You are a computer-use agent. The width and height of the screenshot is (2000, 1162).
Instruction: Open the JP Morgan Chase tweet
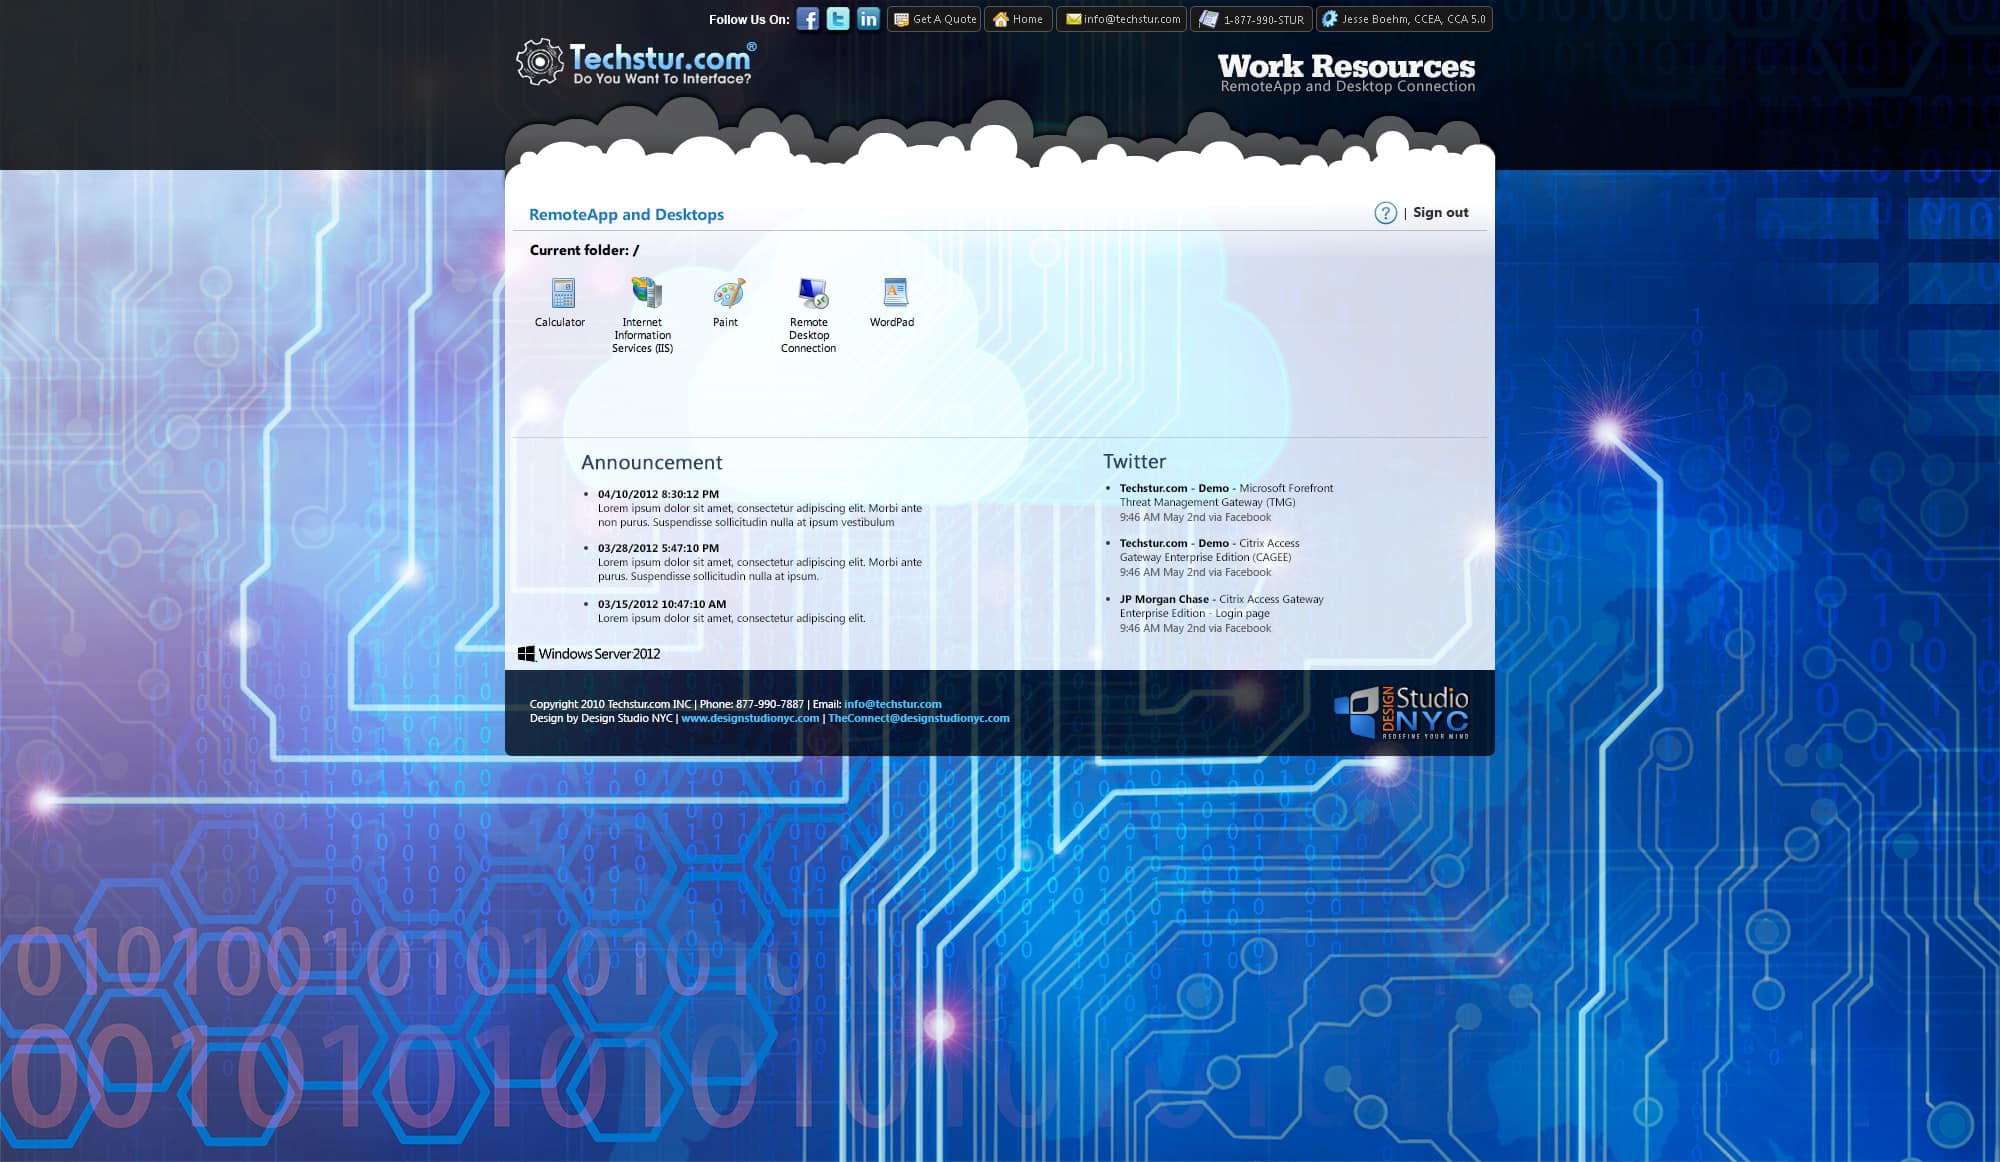coord(1222,613)
